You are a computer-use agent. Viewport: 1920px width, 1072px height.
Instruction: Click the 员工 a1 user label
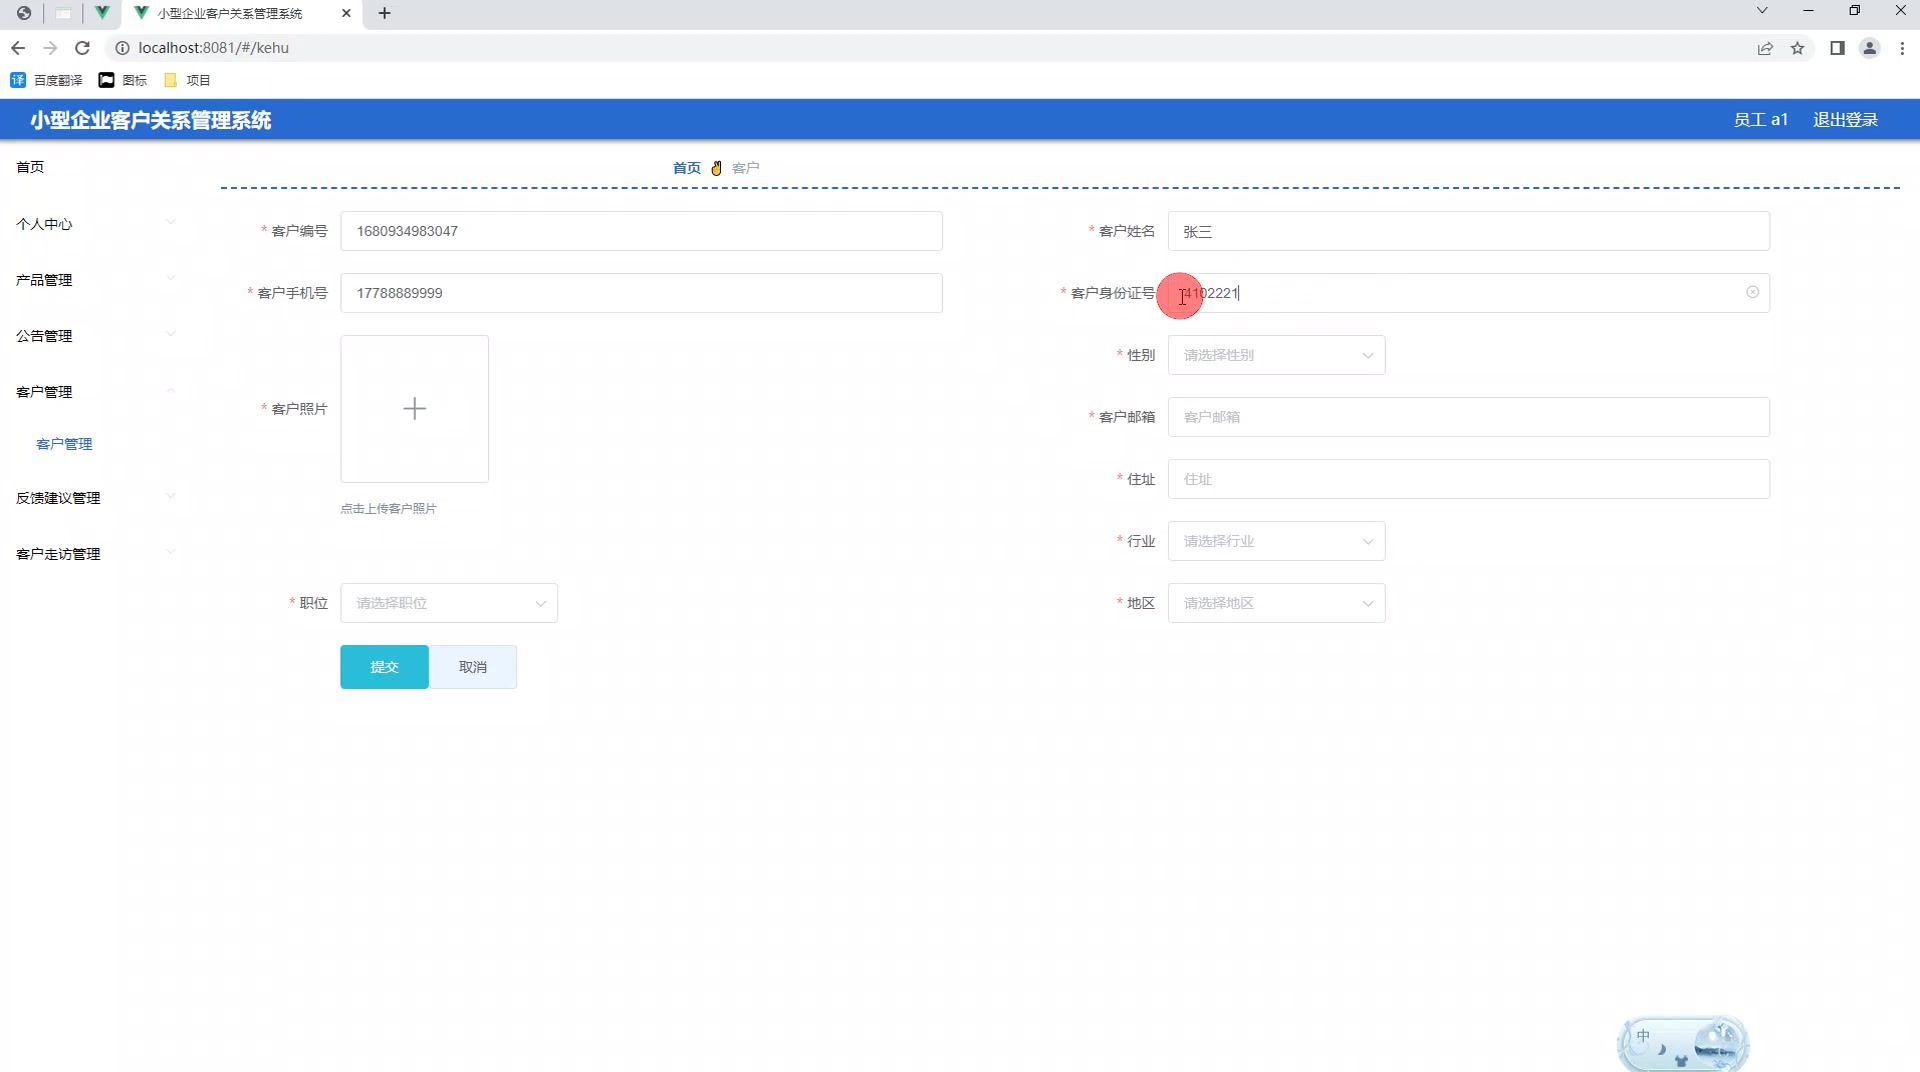tap(1760, 120)
